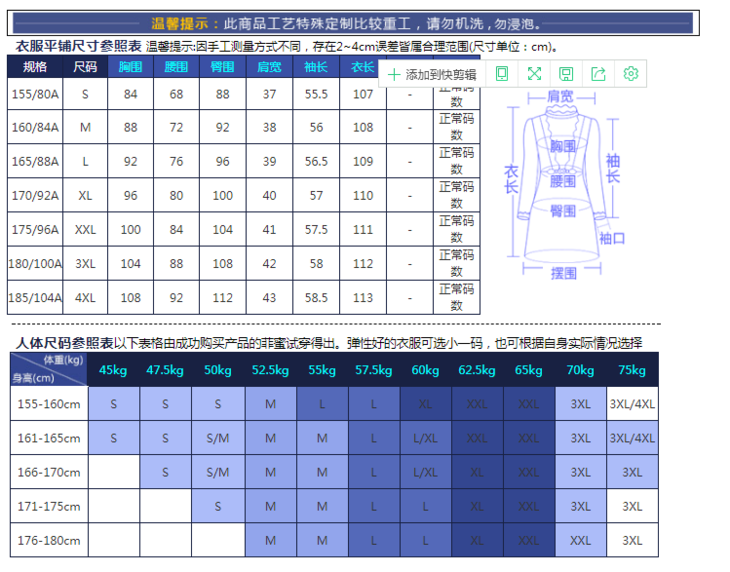Select the 155-160cm height row label
The image size is (730, 572).
[x=50, y=404]
